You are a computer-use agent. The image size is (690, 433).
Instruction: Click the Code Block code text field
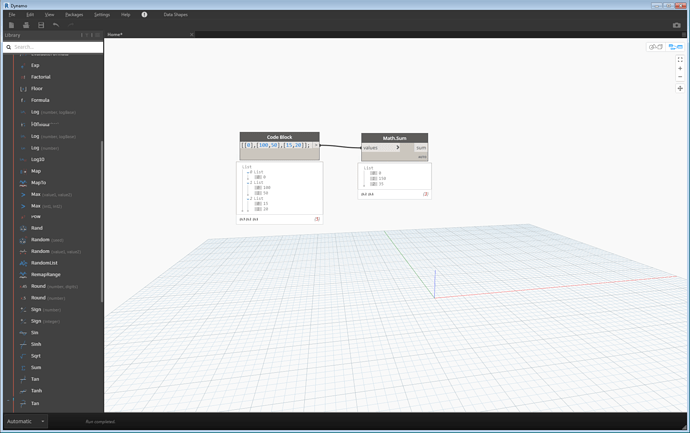coord(276,145)
